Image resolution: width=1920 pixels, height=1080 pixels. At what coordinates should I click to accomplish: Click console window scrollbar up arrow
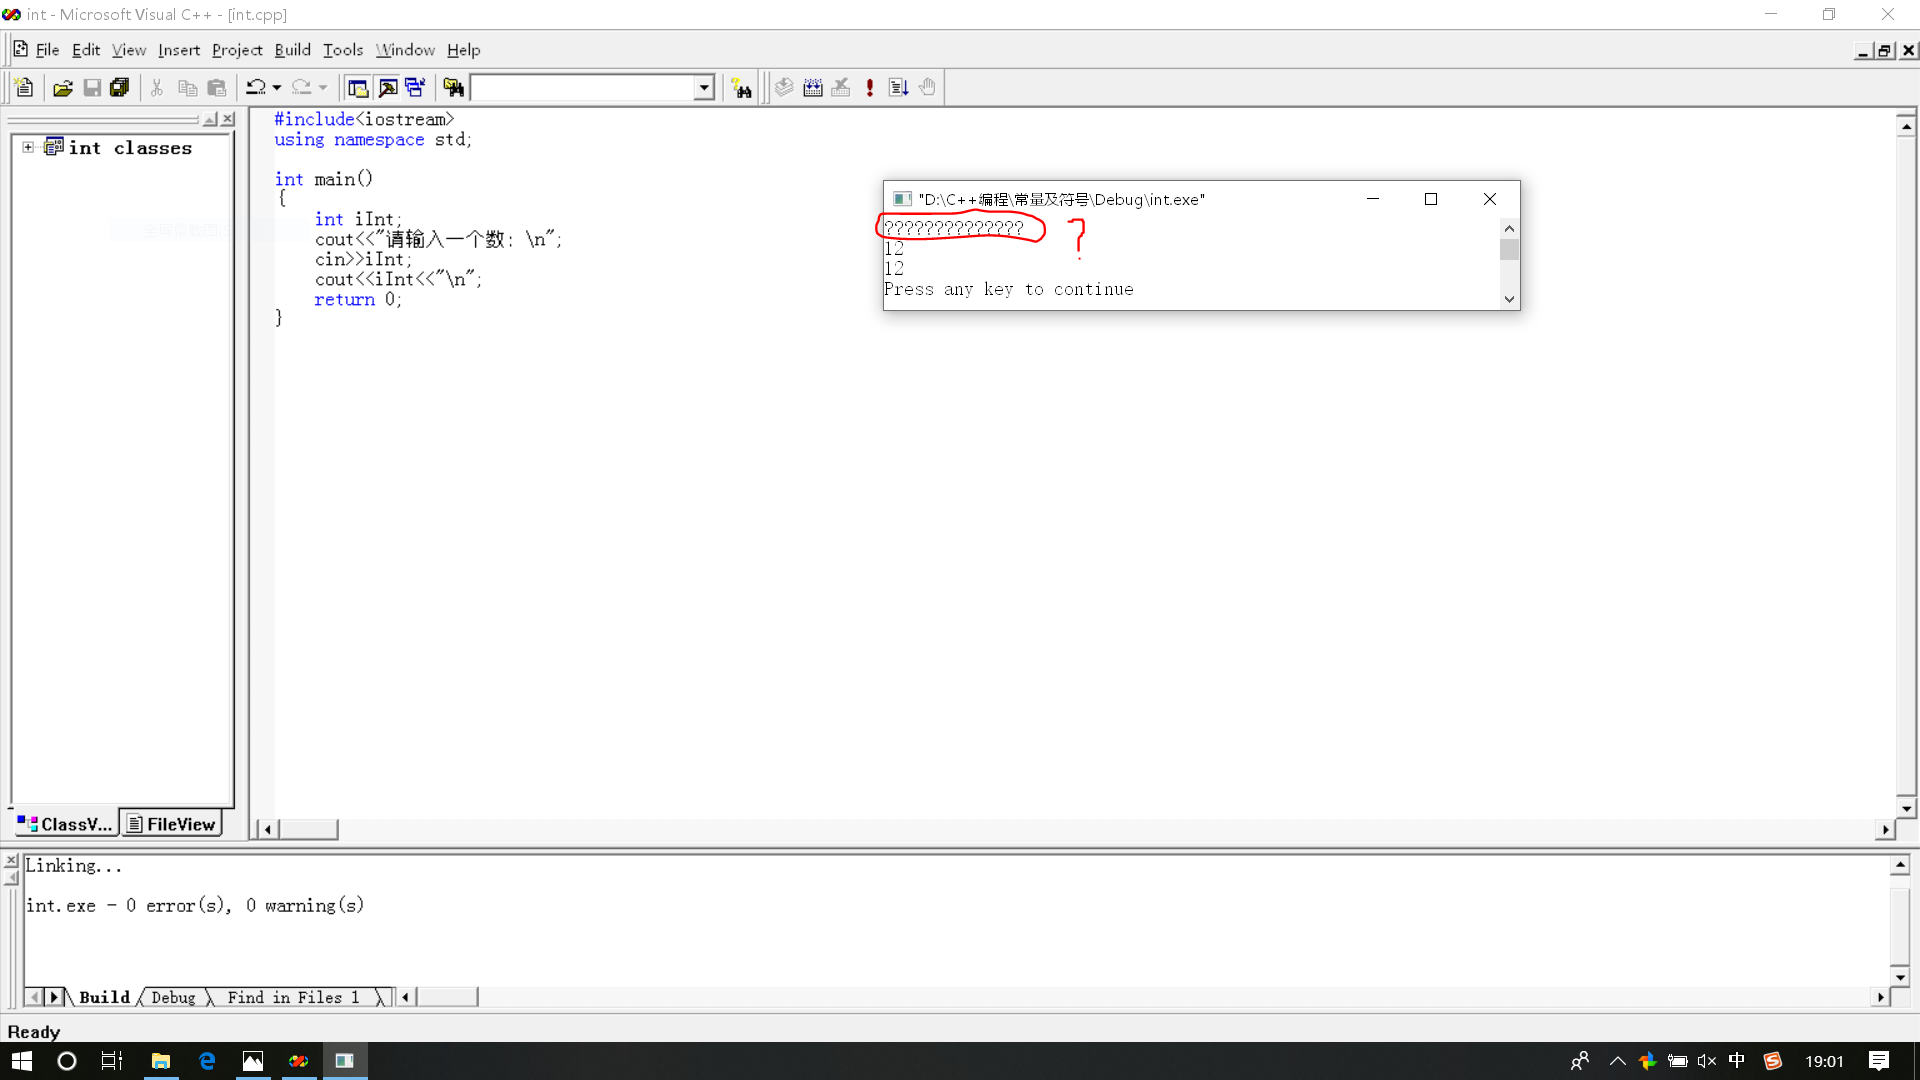click(x=1509, y=229)
